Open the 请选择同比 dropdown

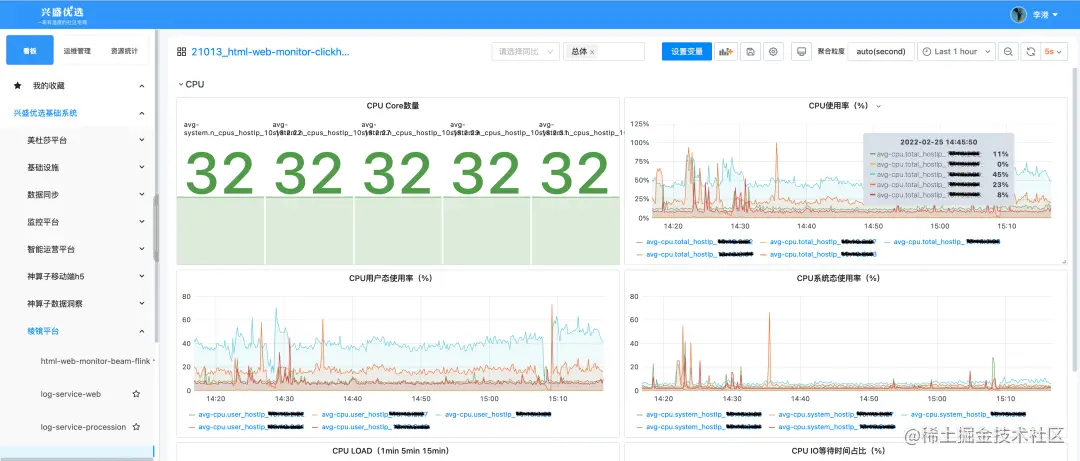(526, 52)
